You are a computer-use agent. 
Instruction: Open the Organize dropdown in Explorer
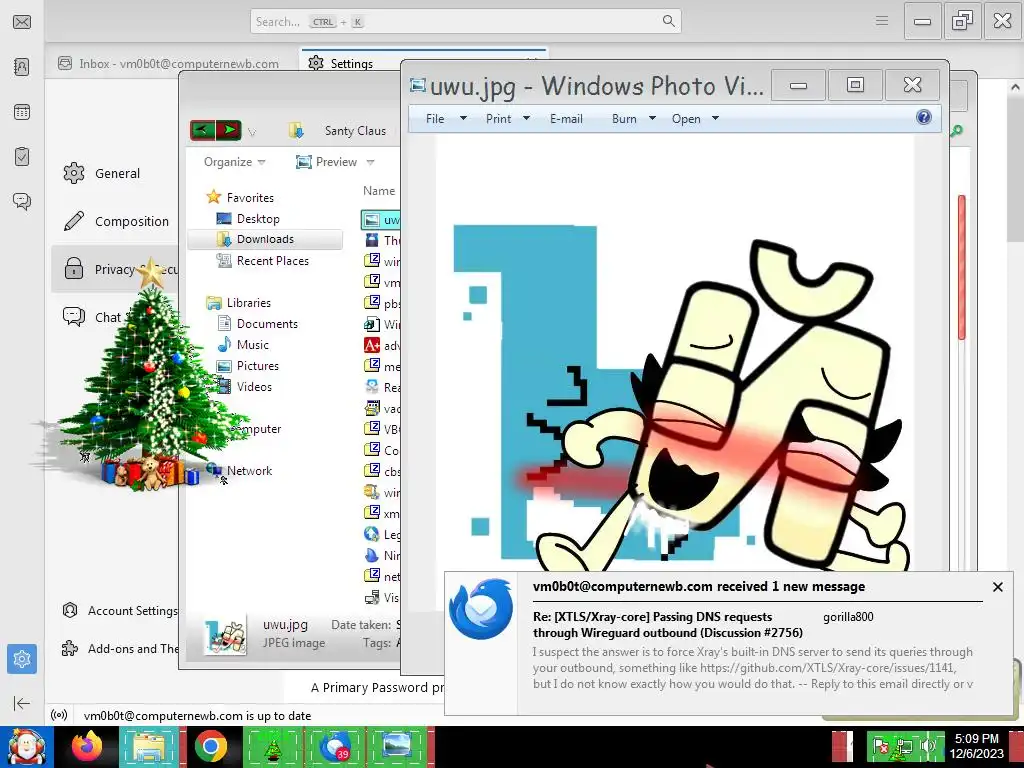click(234, 162)
